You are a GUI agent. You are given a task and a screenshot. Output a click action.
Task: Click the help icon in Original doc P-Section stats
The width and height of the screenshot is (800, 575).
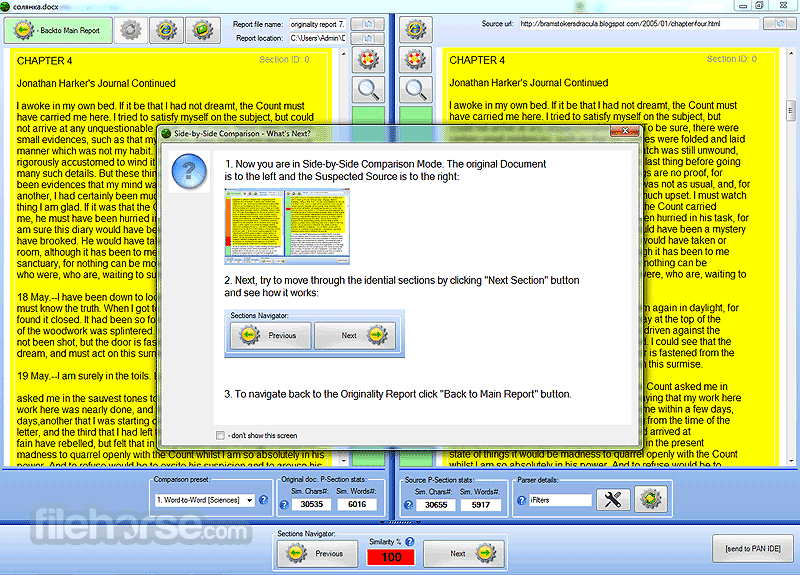284,505
